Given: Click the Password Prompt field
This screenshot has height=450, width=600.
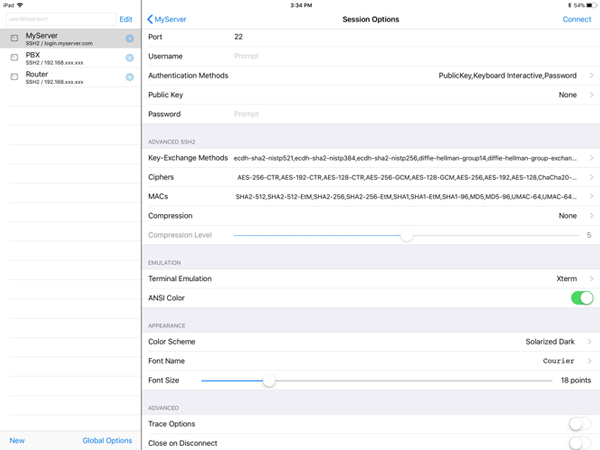Looking at the screenshot, I should 246,114.
